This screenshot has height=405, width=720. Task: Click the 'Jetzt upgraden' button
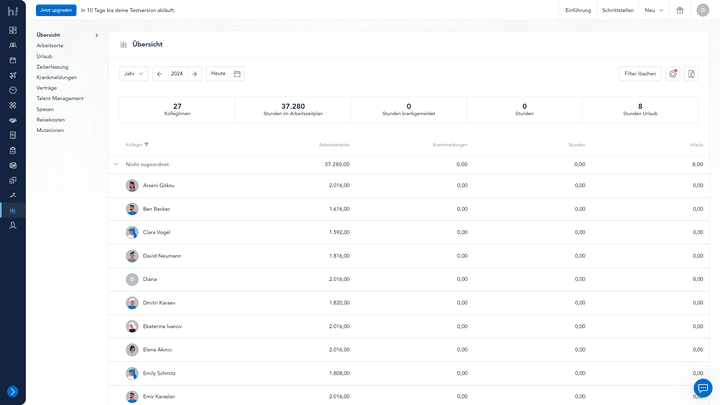click(x=56, y=10)
